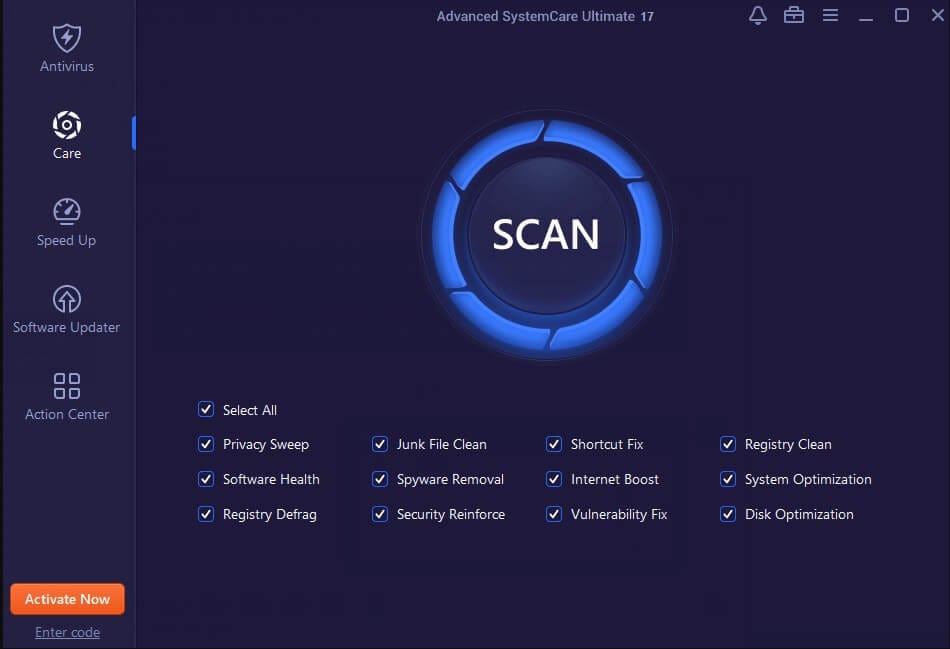Image resolution: width=950 pixels, height=649 pixels.
Task: Toggle the Vulnerability Fix checkbox
Action: point(554,514)
